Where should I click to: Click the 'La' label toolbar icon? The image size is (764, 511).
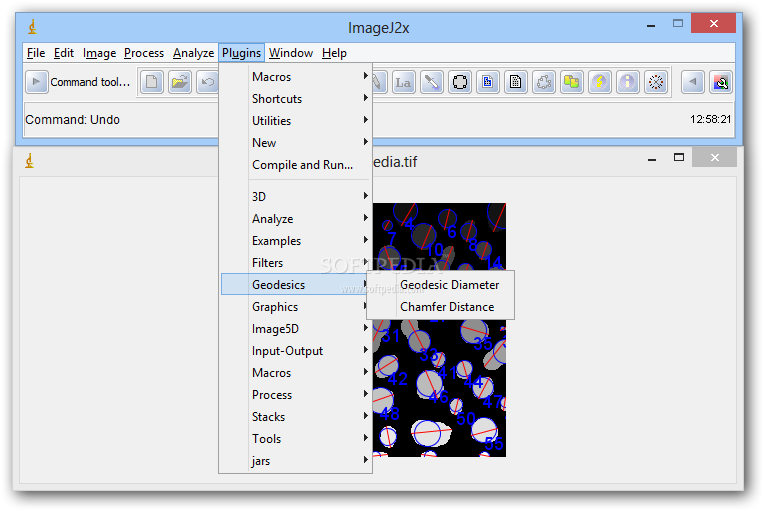pyautogui.click(x=403, y=82)
